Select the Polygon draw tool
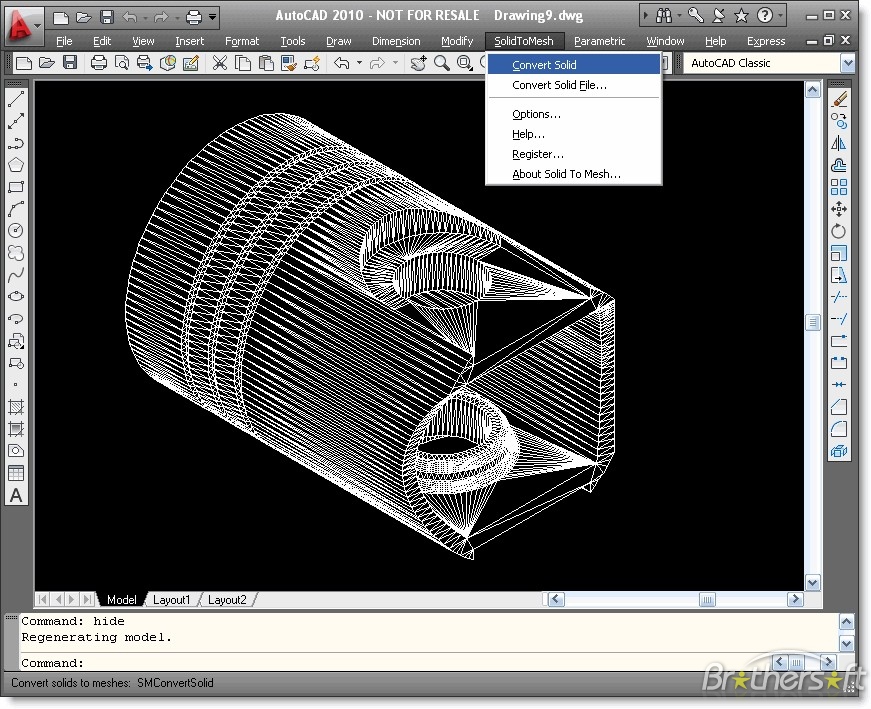Image resolution: width=871 pixels, height=709 pixels. (x=16, y=165)
